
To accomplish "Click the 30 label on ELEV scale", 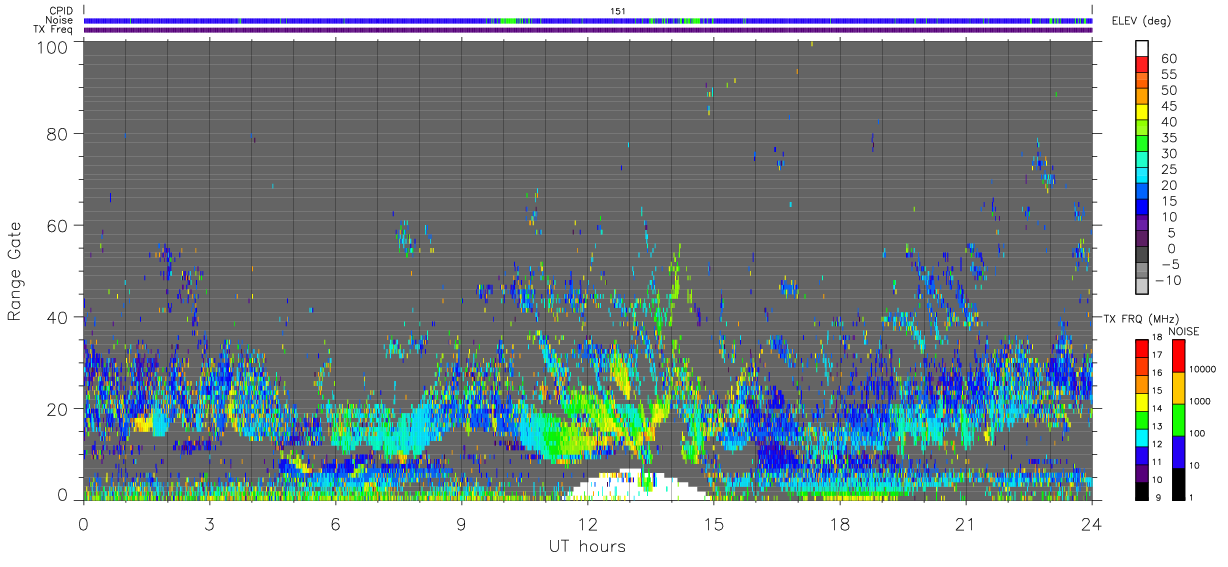I will tap(1168, 154).
